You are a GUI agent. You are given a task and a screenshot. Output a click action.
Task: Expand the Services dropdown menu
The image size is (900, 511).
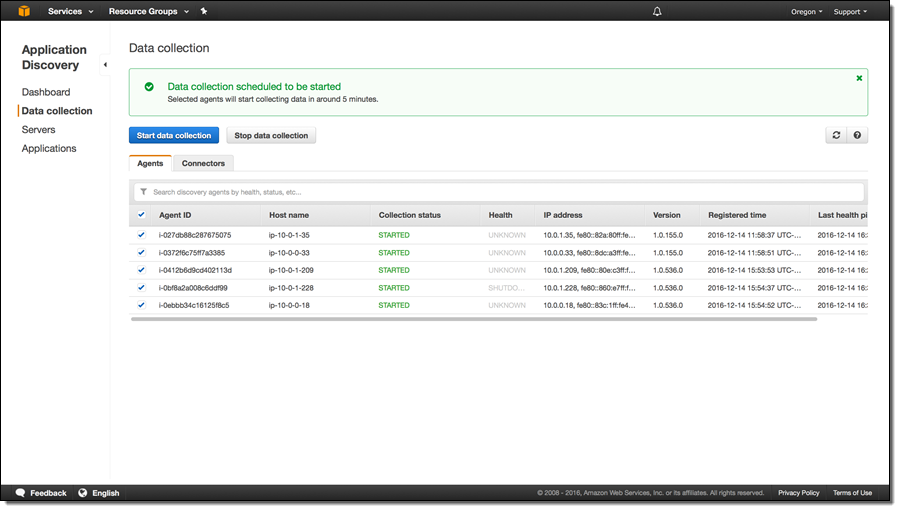point(70,12)
